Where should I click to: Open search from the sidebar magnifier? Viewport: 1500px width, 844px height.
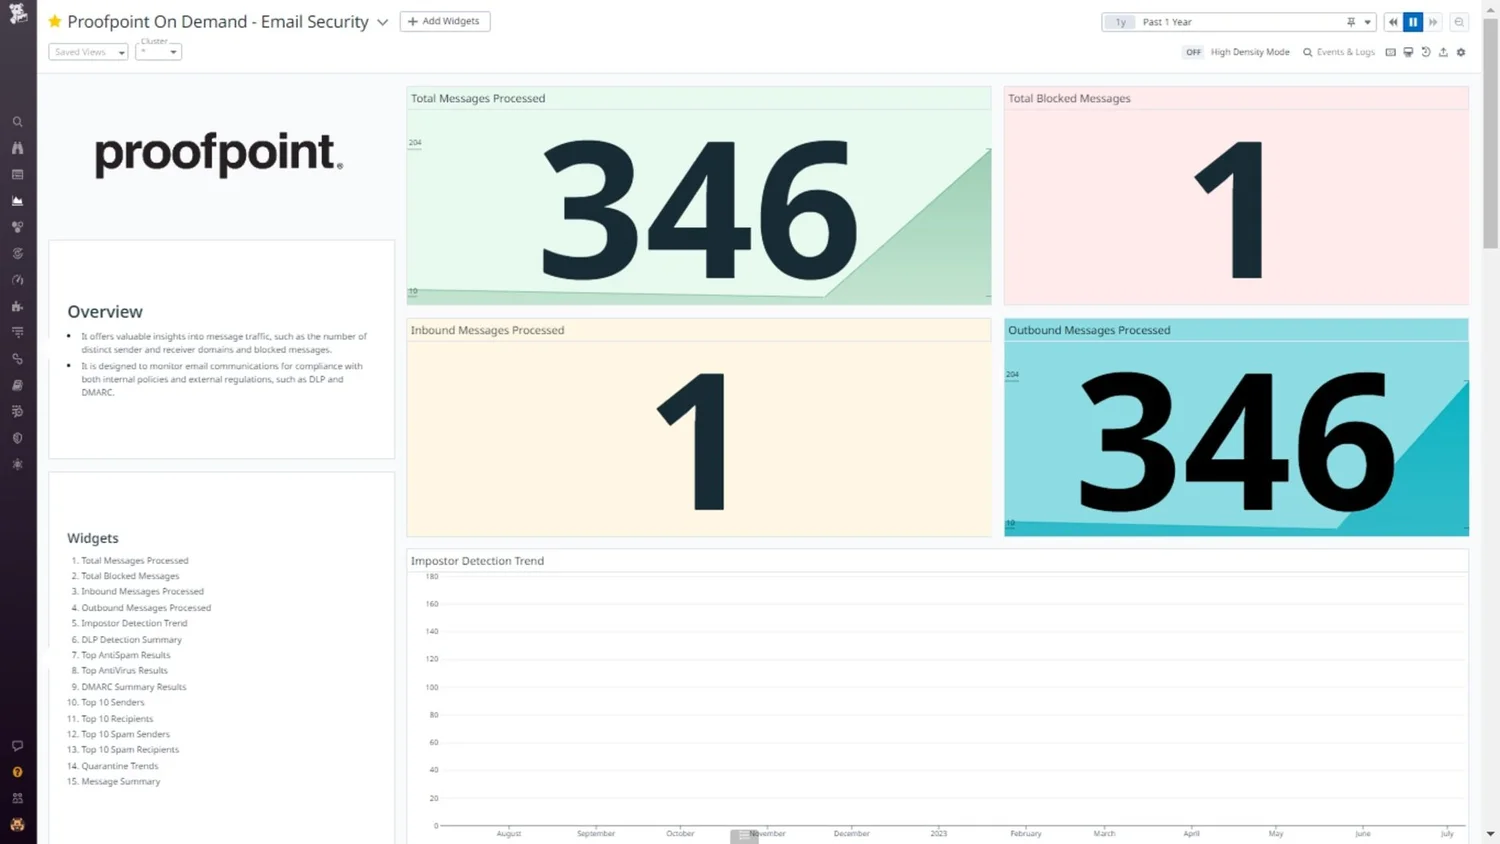[x=18, y=122]
